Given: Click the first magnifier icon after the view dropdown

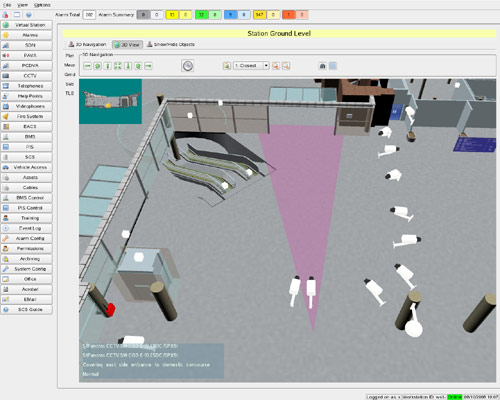Looking at the screenshot, I should point(275,66).
